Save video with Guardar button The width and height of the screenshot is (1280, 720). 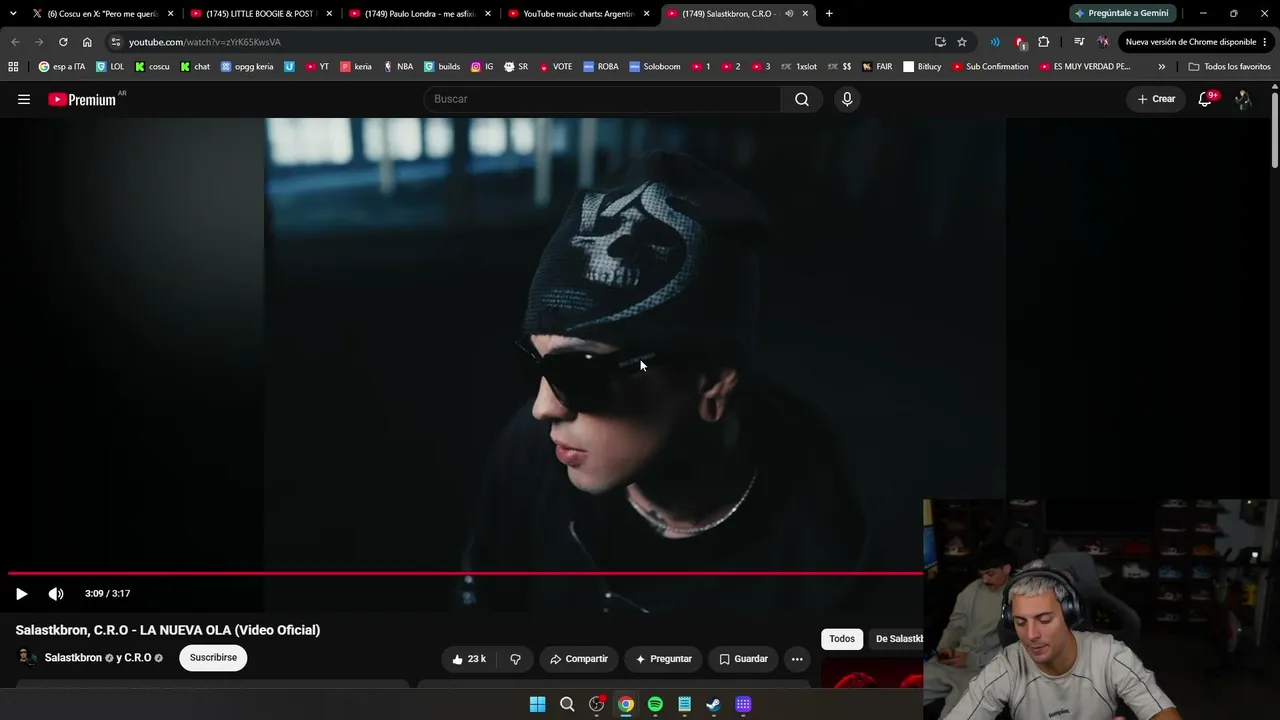[x=743, y=659]
